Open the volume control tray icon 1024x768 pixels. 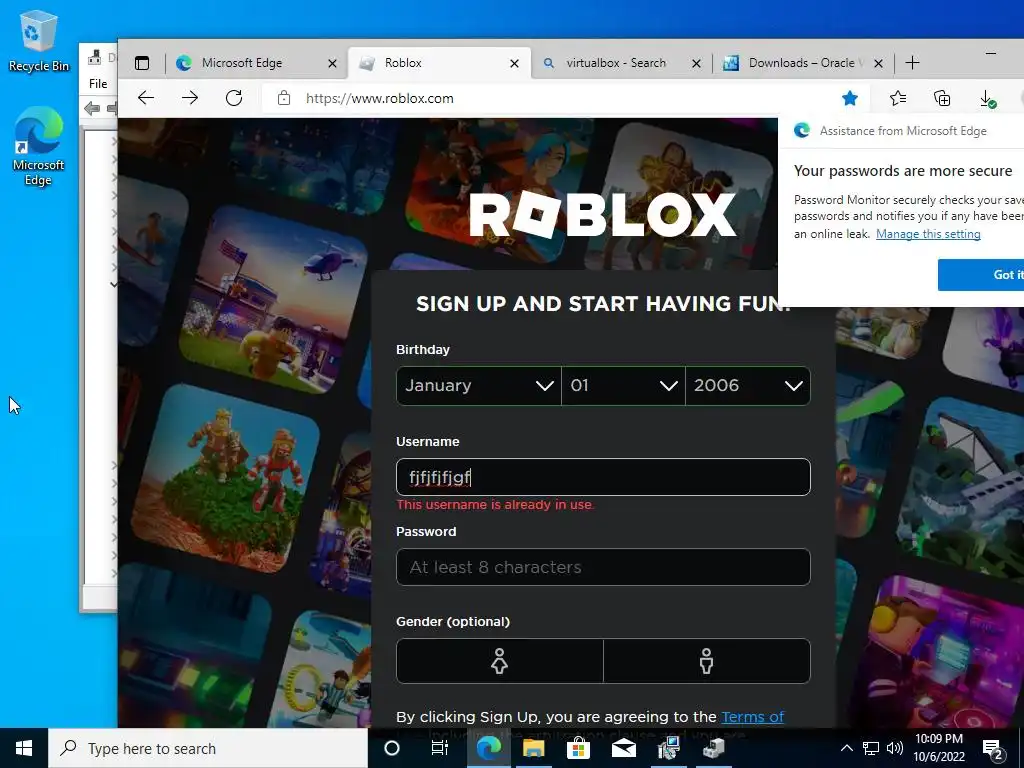click(895, 748)
